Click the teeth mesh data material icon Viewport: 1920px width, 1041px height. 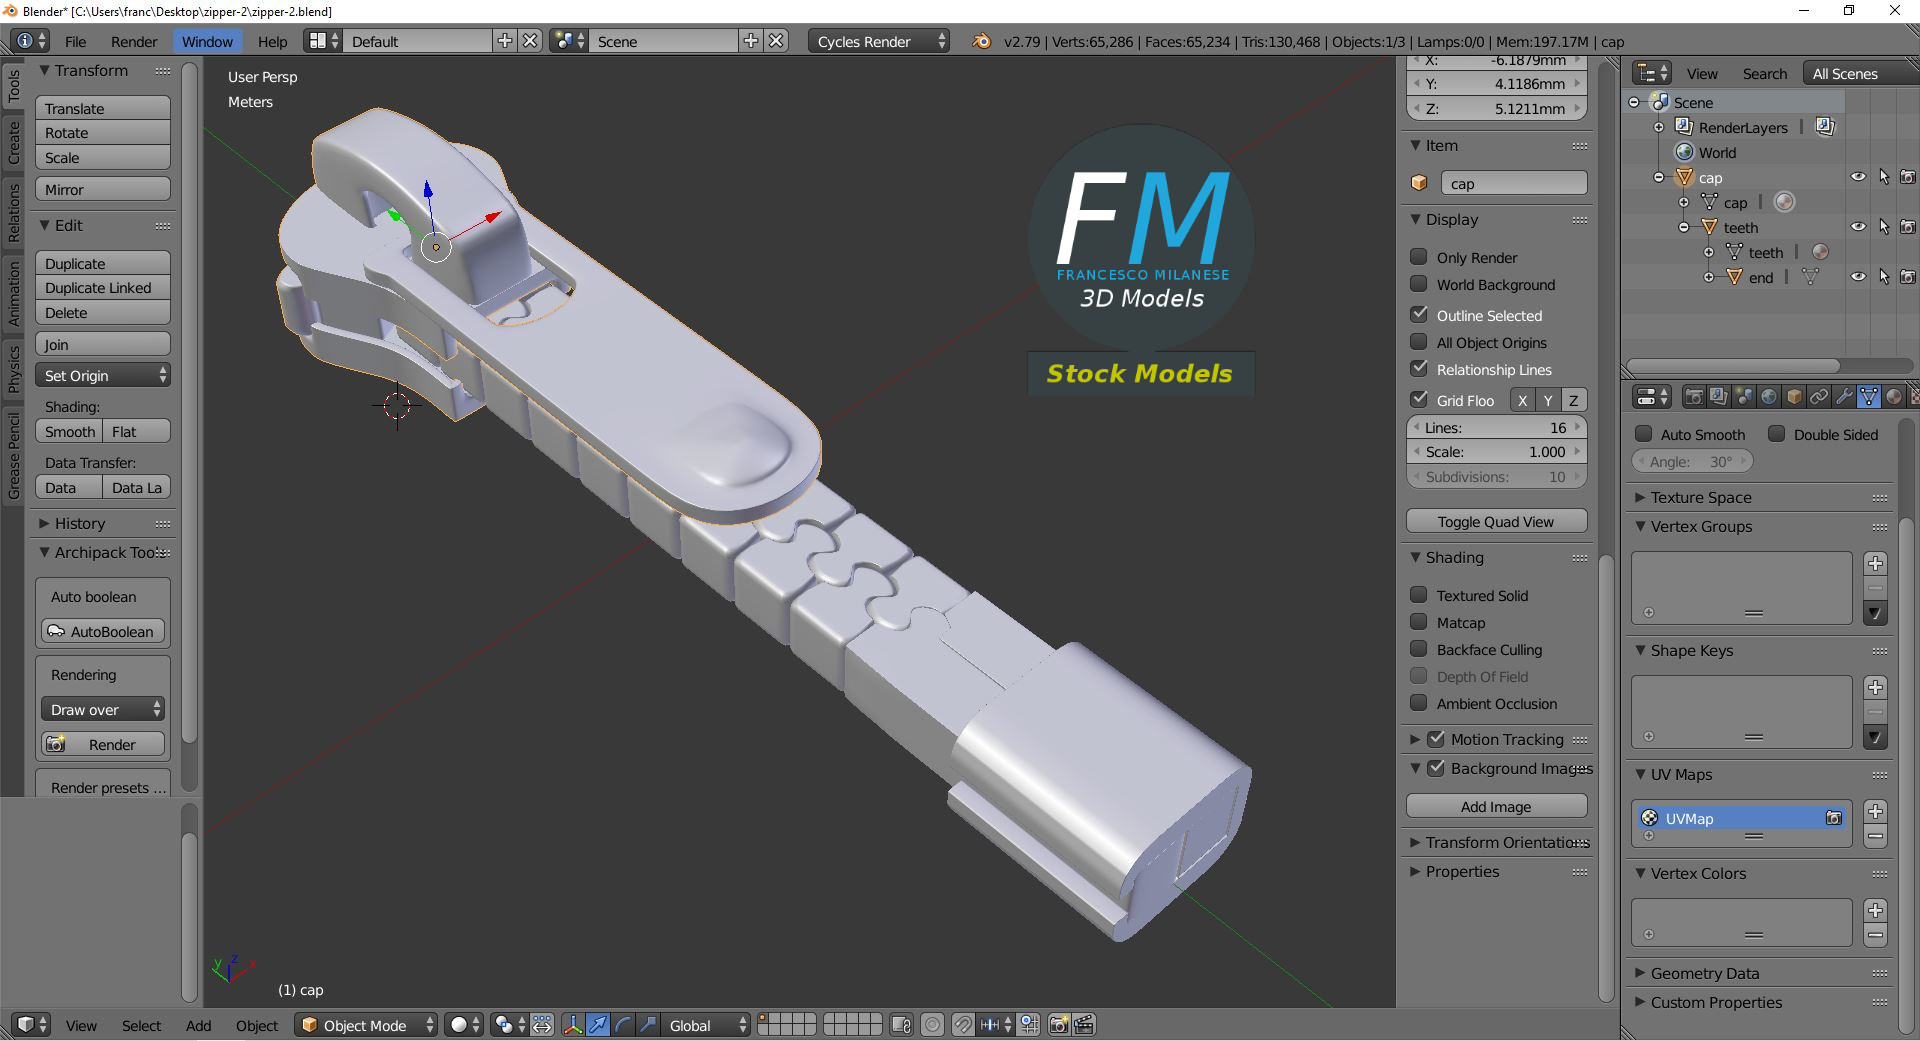tap(1820, 252)
